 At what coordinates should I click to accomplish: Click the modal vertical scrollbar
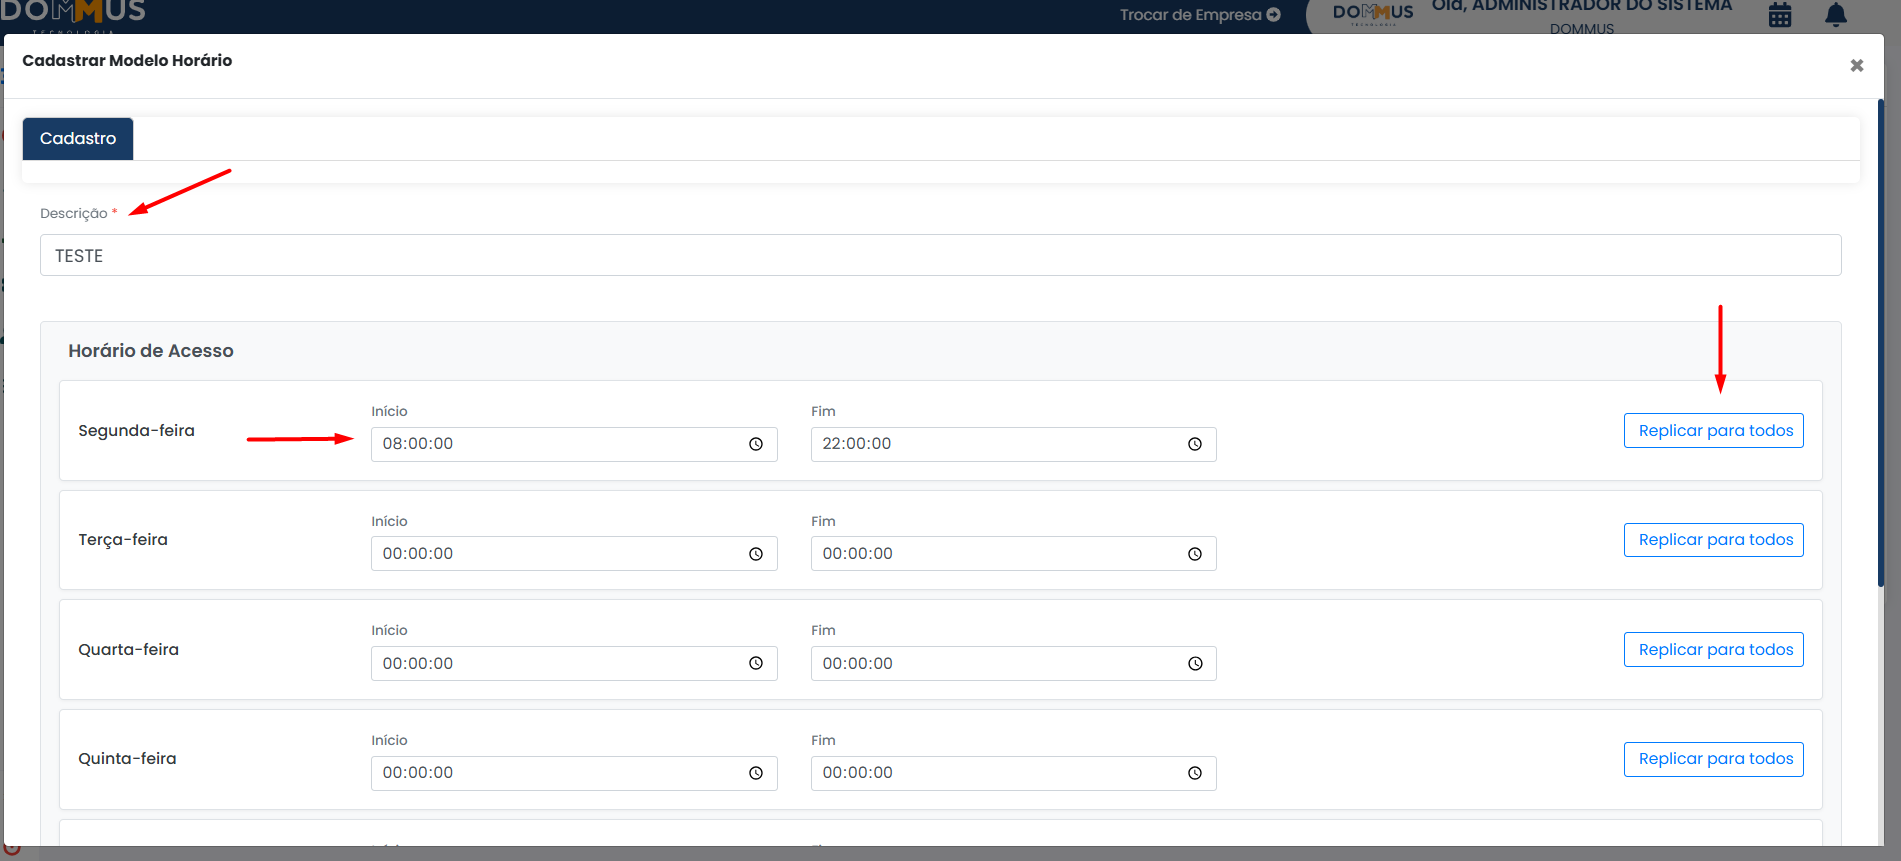[1881, 340]
